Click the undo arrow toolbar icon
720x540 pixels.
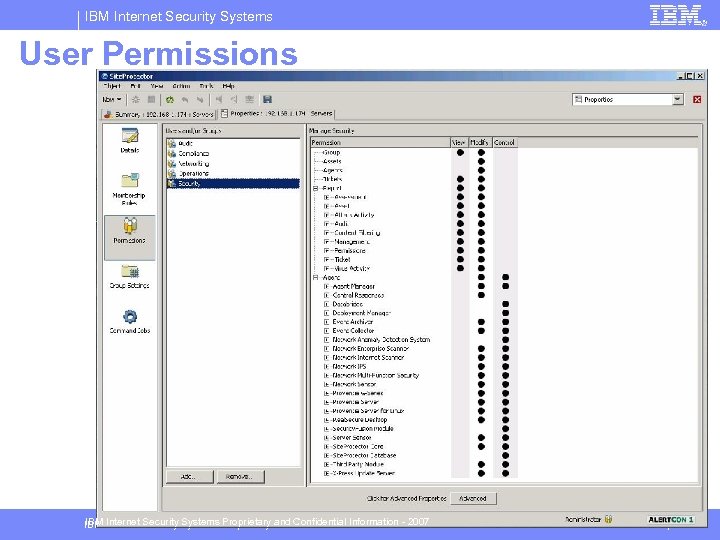click(x=185, y=99)
